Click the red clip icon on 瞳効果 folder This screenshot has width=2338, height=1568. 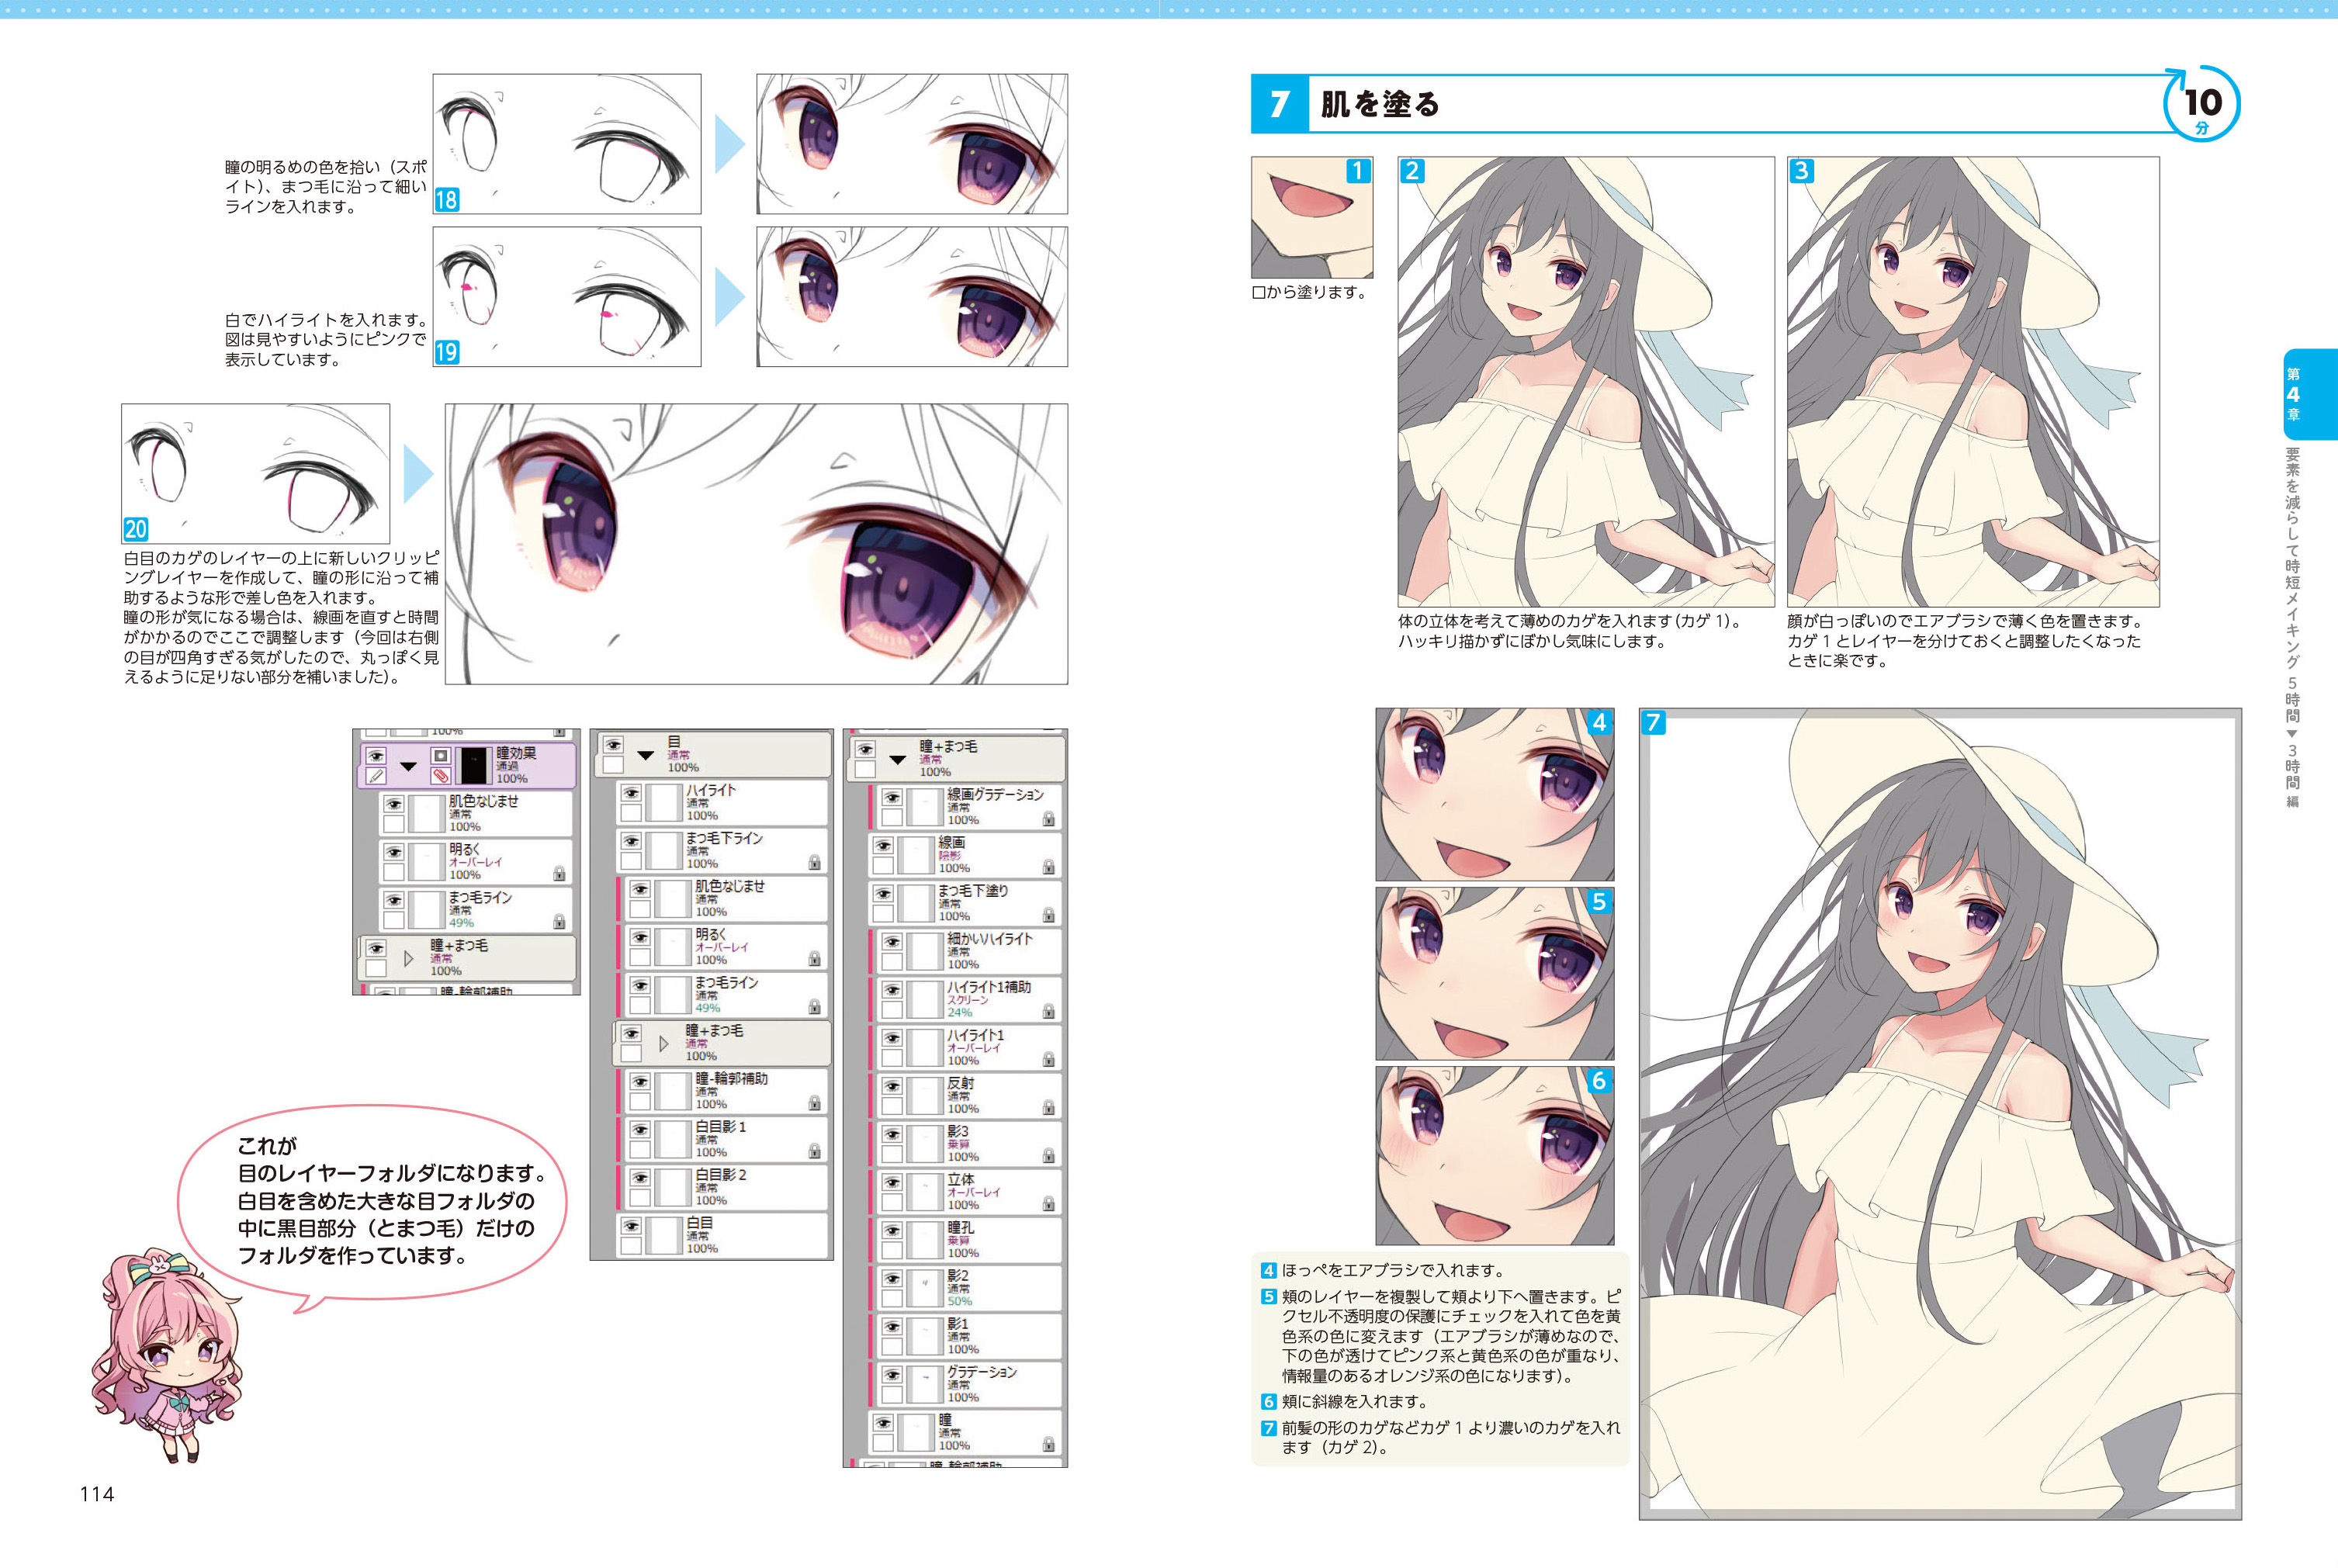pyautogui.click(x=440, y=776)
